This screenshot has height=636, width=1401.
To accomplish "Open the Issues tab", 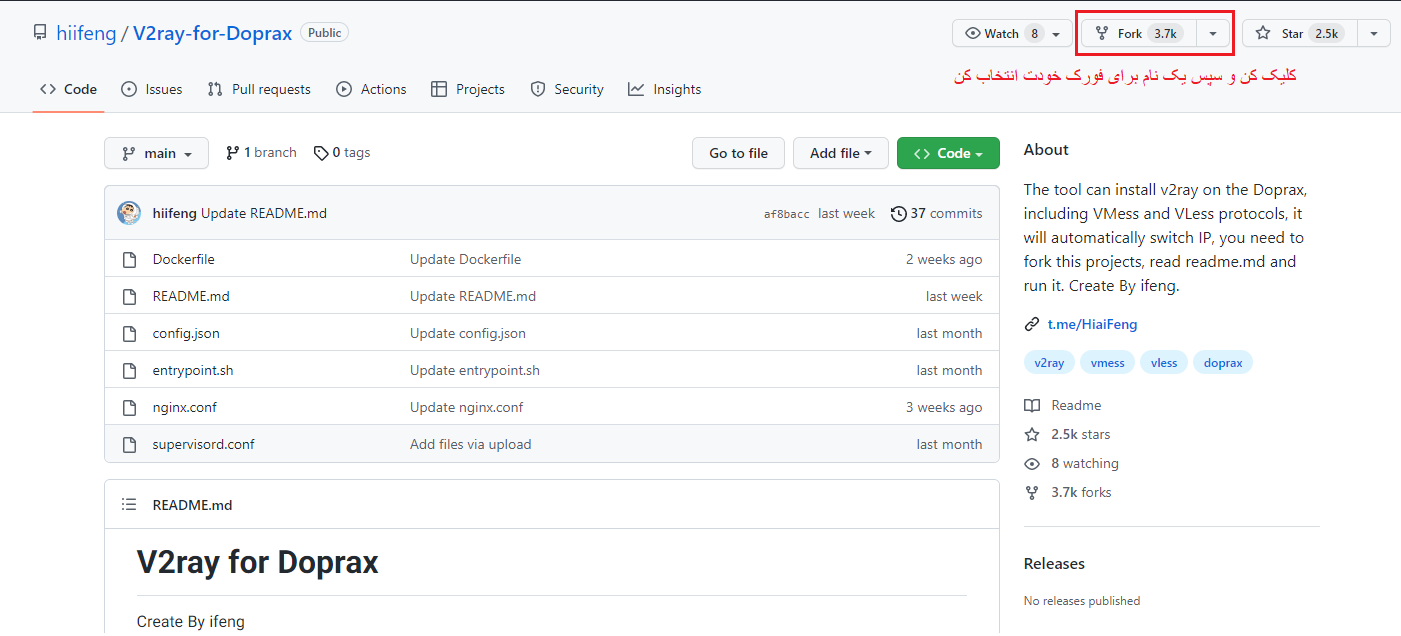I will click(x=151, y=89).
